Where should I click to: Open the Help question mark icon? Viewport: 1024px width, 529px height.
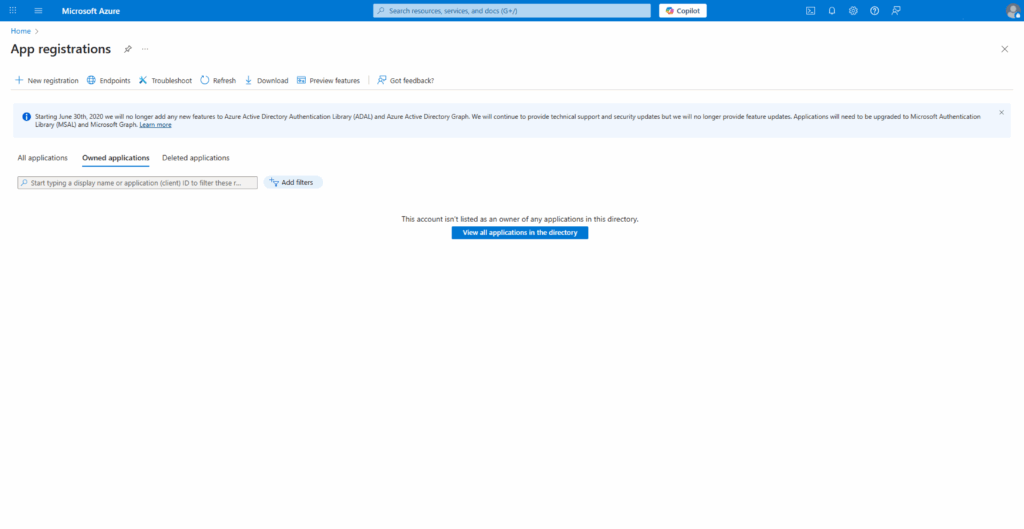(x=874, y=11)
